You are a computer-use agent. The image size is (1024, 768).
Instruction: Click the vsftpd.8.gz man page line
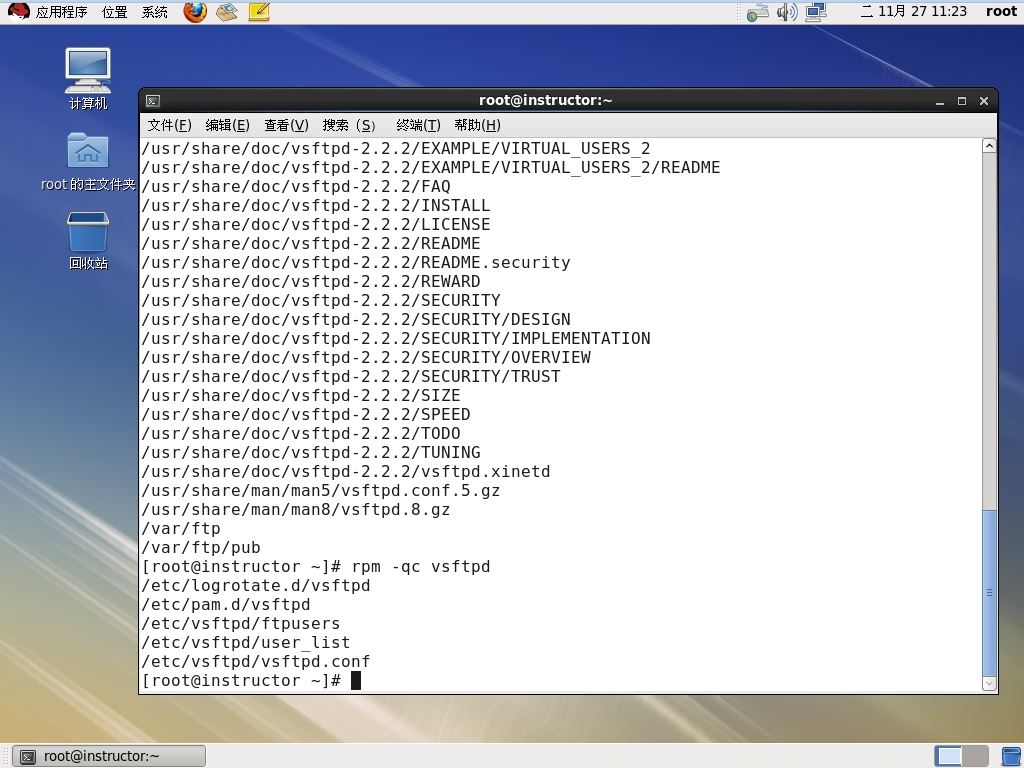click(x=296, y=509)
